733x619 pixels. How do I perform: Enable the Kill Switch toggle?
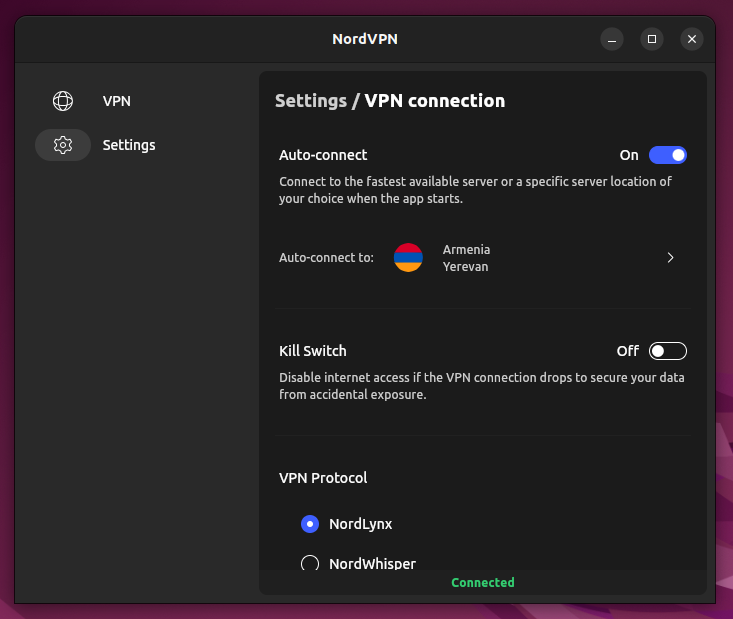click(x=667, y=351)
